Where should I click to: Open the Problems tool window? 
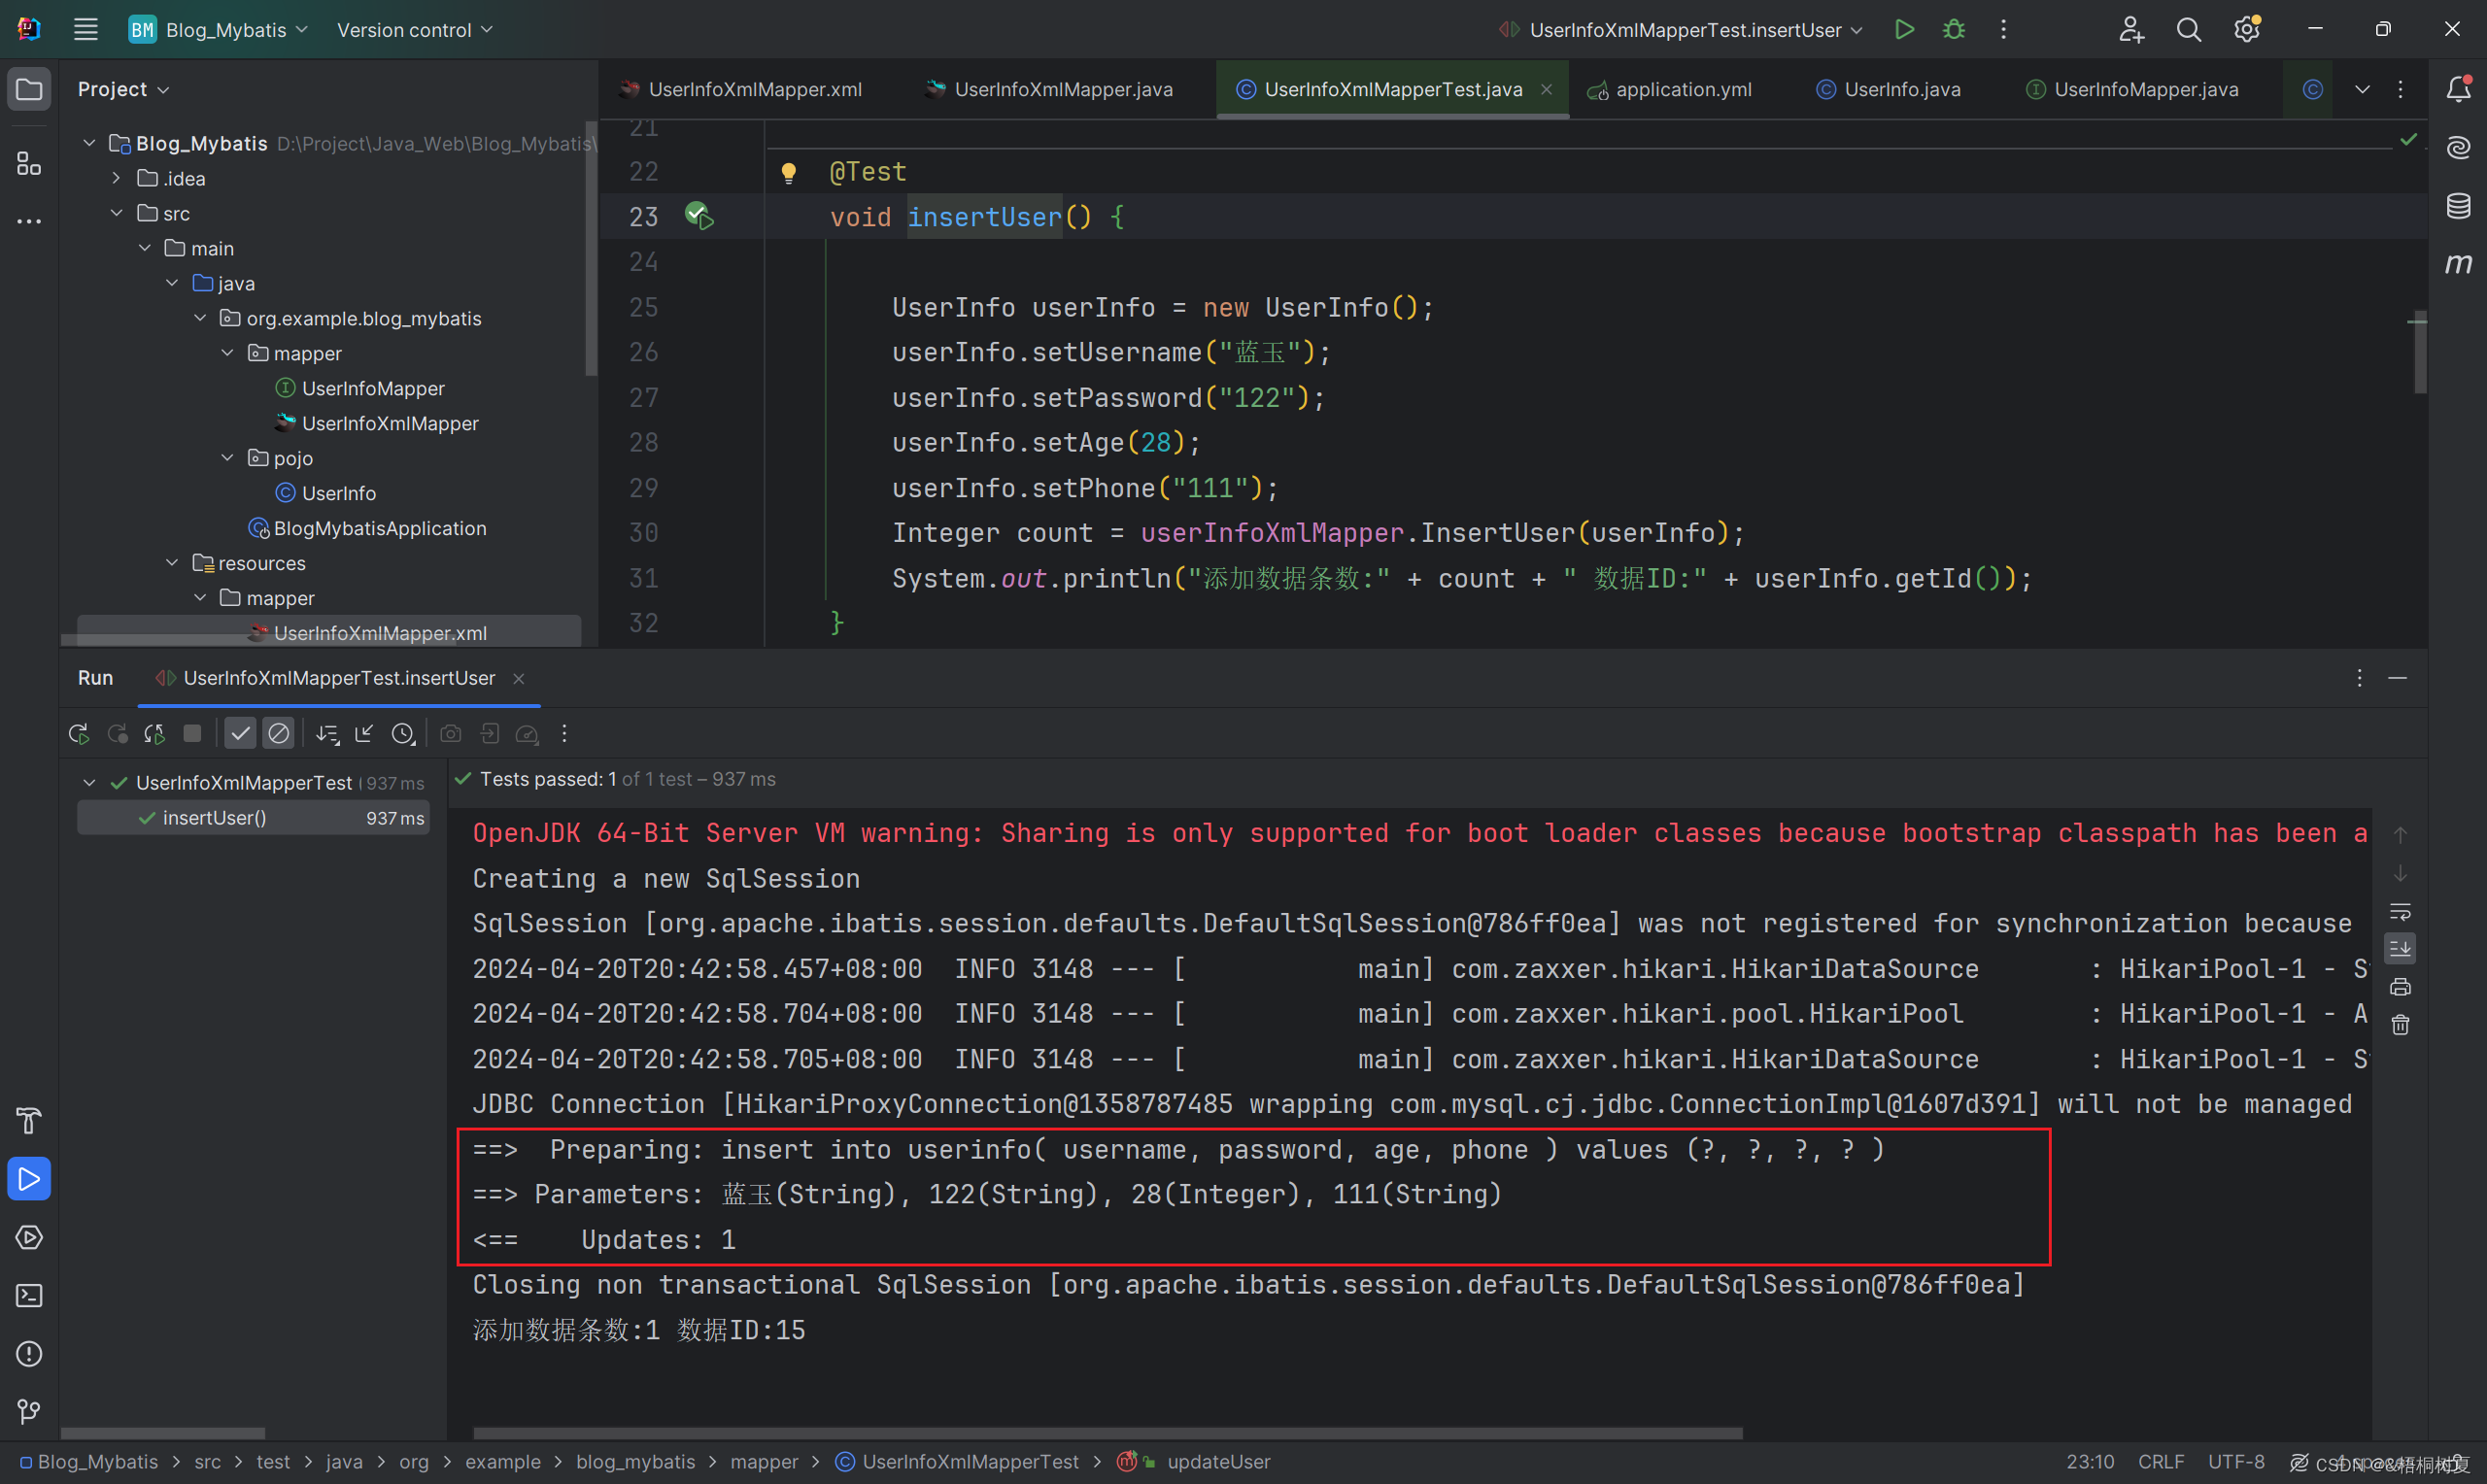pyautogui.click(x=29, y=1353)
